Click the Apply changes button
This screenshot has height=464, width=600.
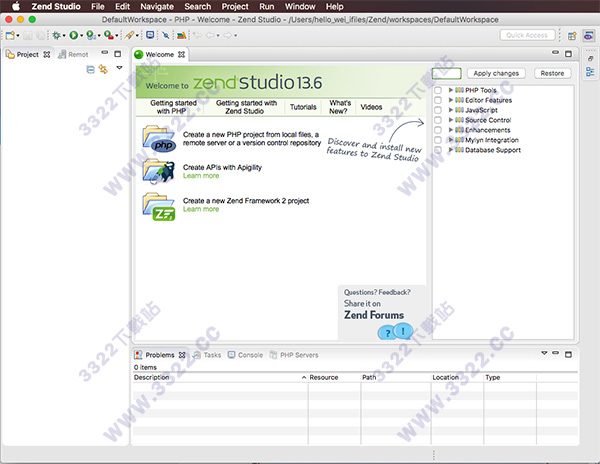(x=496, y=73)
